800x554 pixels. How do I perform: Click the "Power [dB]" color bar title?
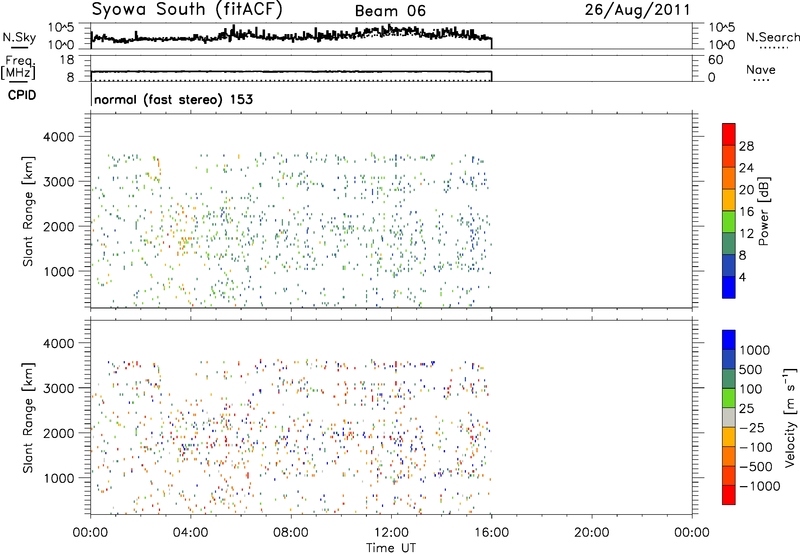[763, 211]
